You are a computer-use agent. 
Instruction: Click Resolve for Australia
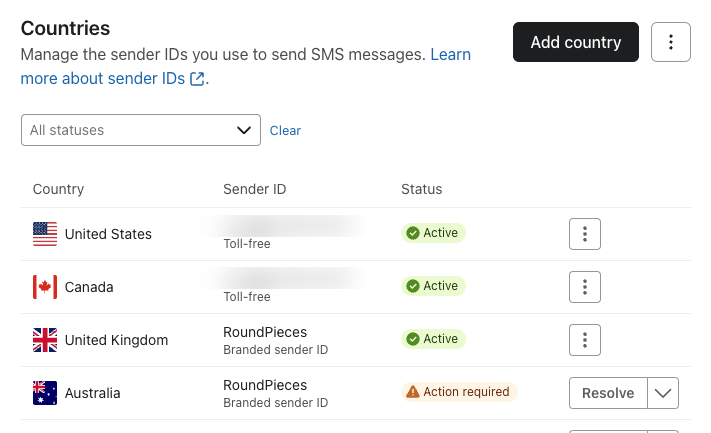[608, 393]
